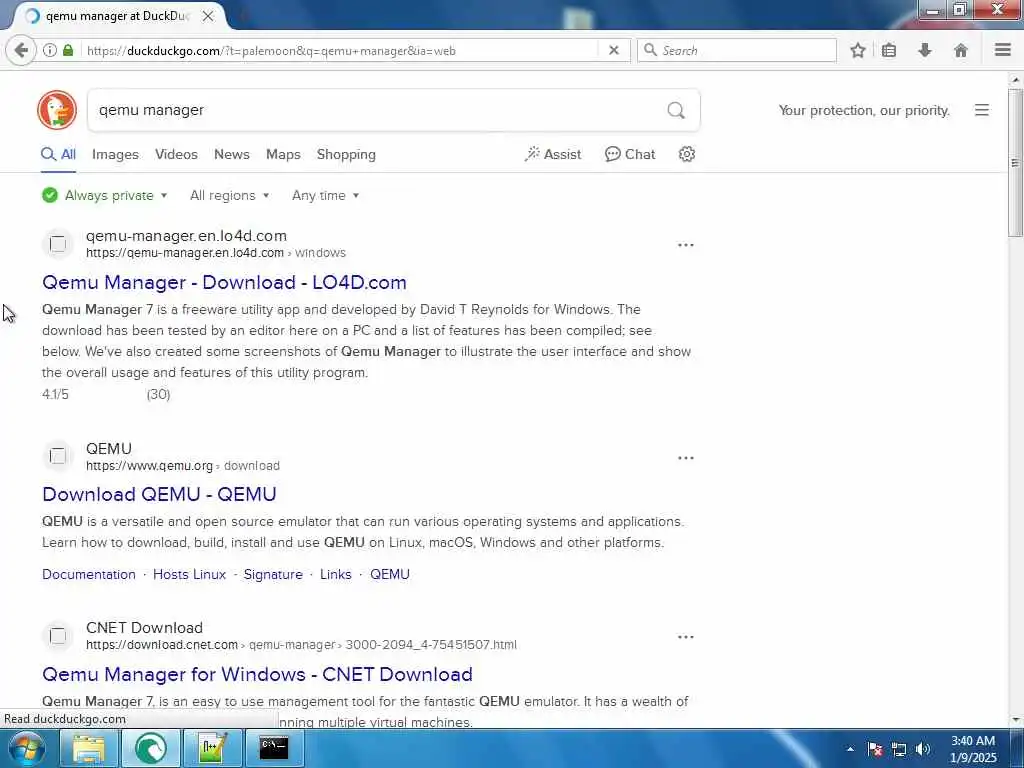
Task: Switch to the Shopping tab
Action: click(346, 154)
